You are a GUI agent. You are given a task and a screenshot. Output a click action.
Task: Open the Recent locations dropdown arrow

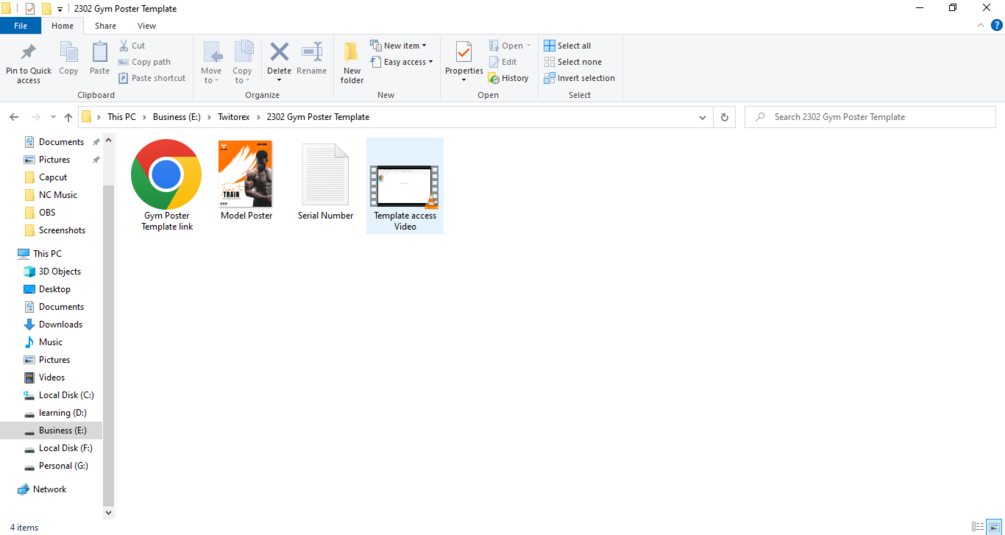(53, 117)
